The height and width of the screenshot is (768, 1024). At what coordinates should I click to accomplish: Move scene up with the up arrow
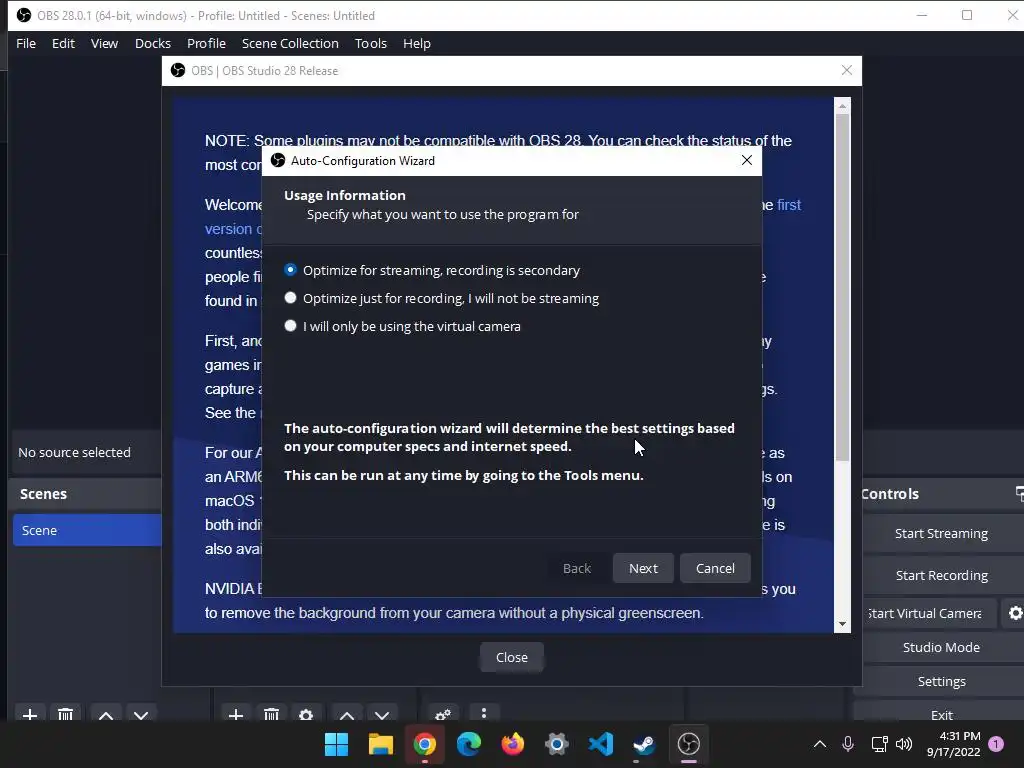coord(106,715)
